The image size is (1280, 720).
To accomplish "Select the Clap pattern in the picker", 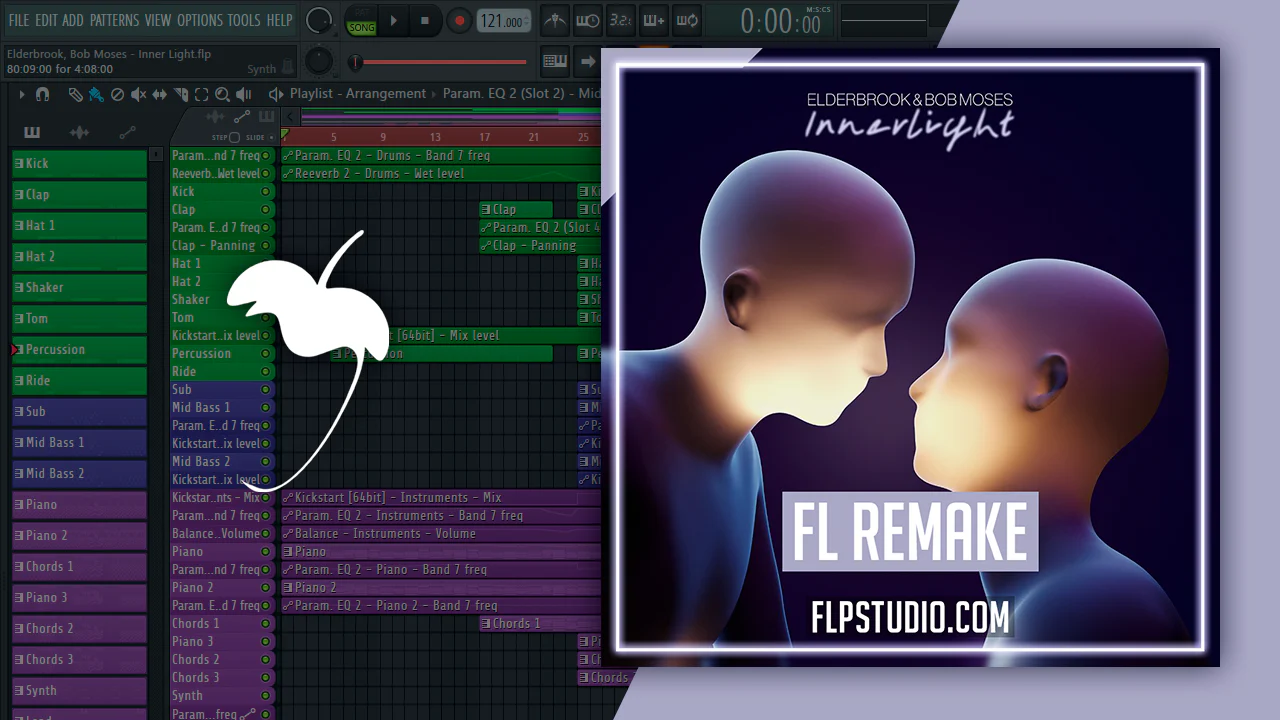I will tap(79, 195).
